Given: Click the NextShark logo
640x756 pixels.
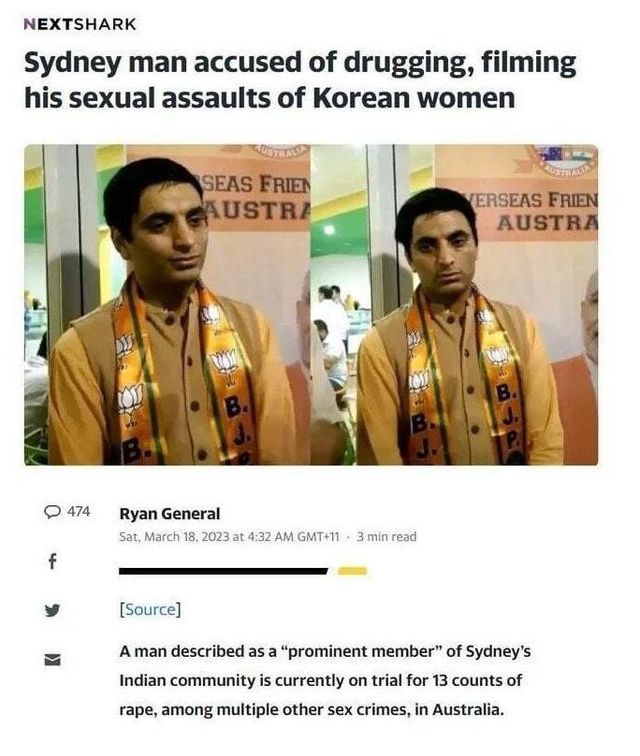Looking at the screenshot, I should coord(80,24).
